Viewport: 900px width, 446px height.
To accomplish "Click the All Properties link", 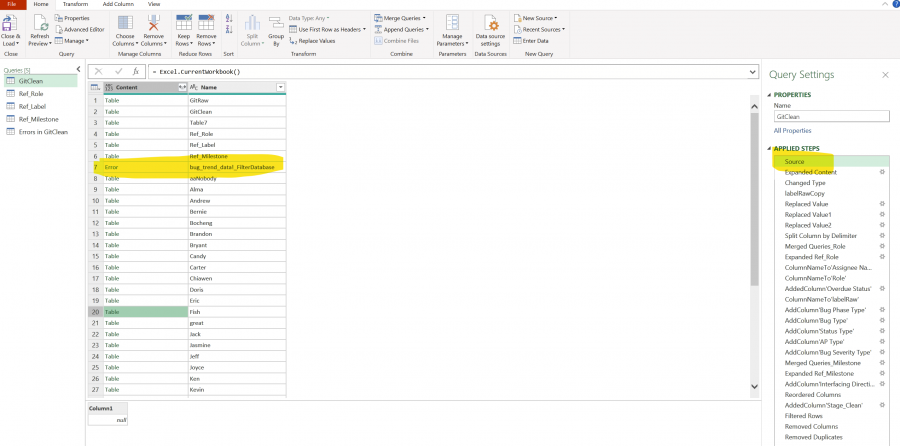I will pyautogui.click(x=792, y=131).
